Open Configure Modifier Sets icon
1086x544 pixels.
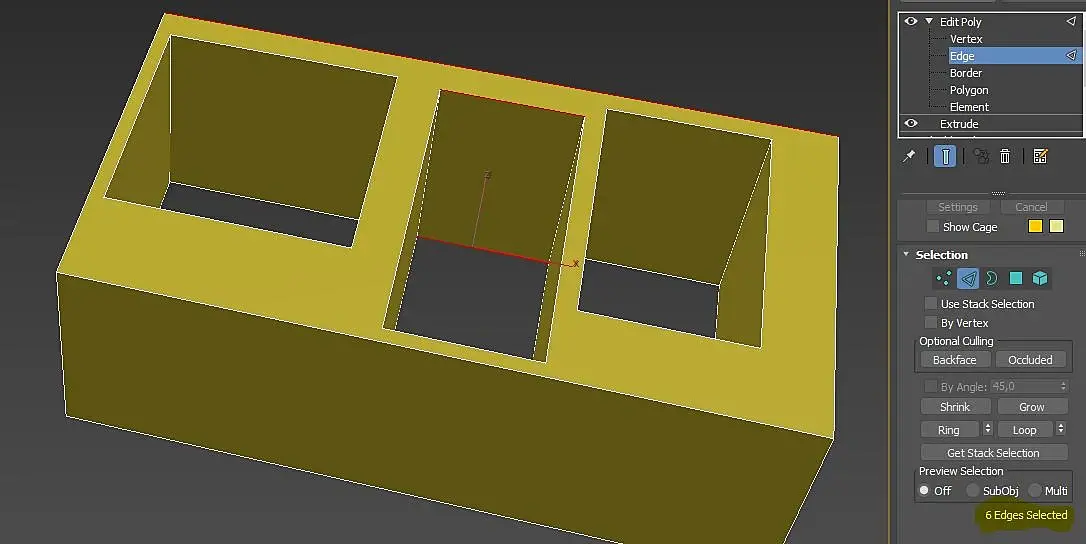(x=1040, y=157)
